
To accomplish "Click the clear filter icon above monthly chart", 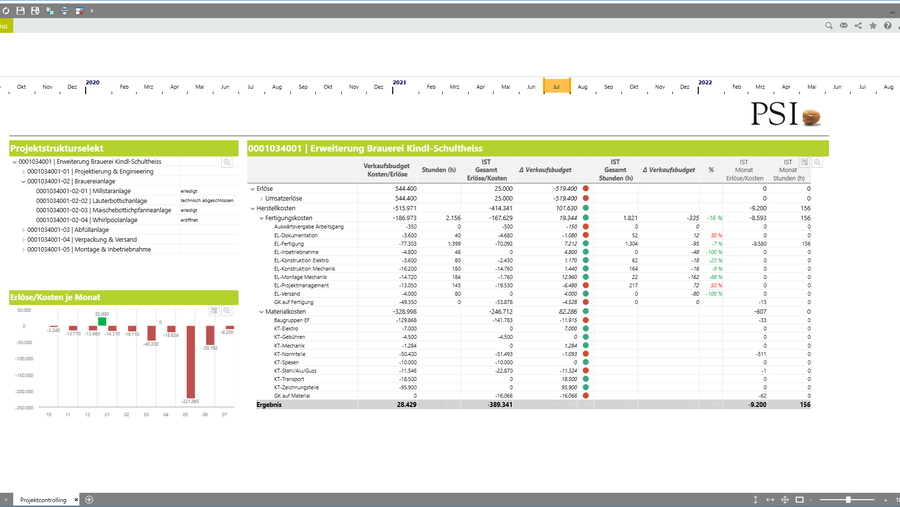I will pos(214,311).
